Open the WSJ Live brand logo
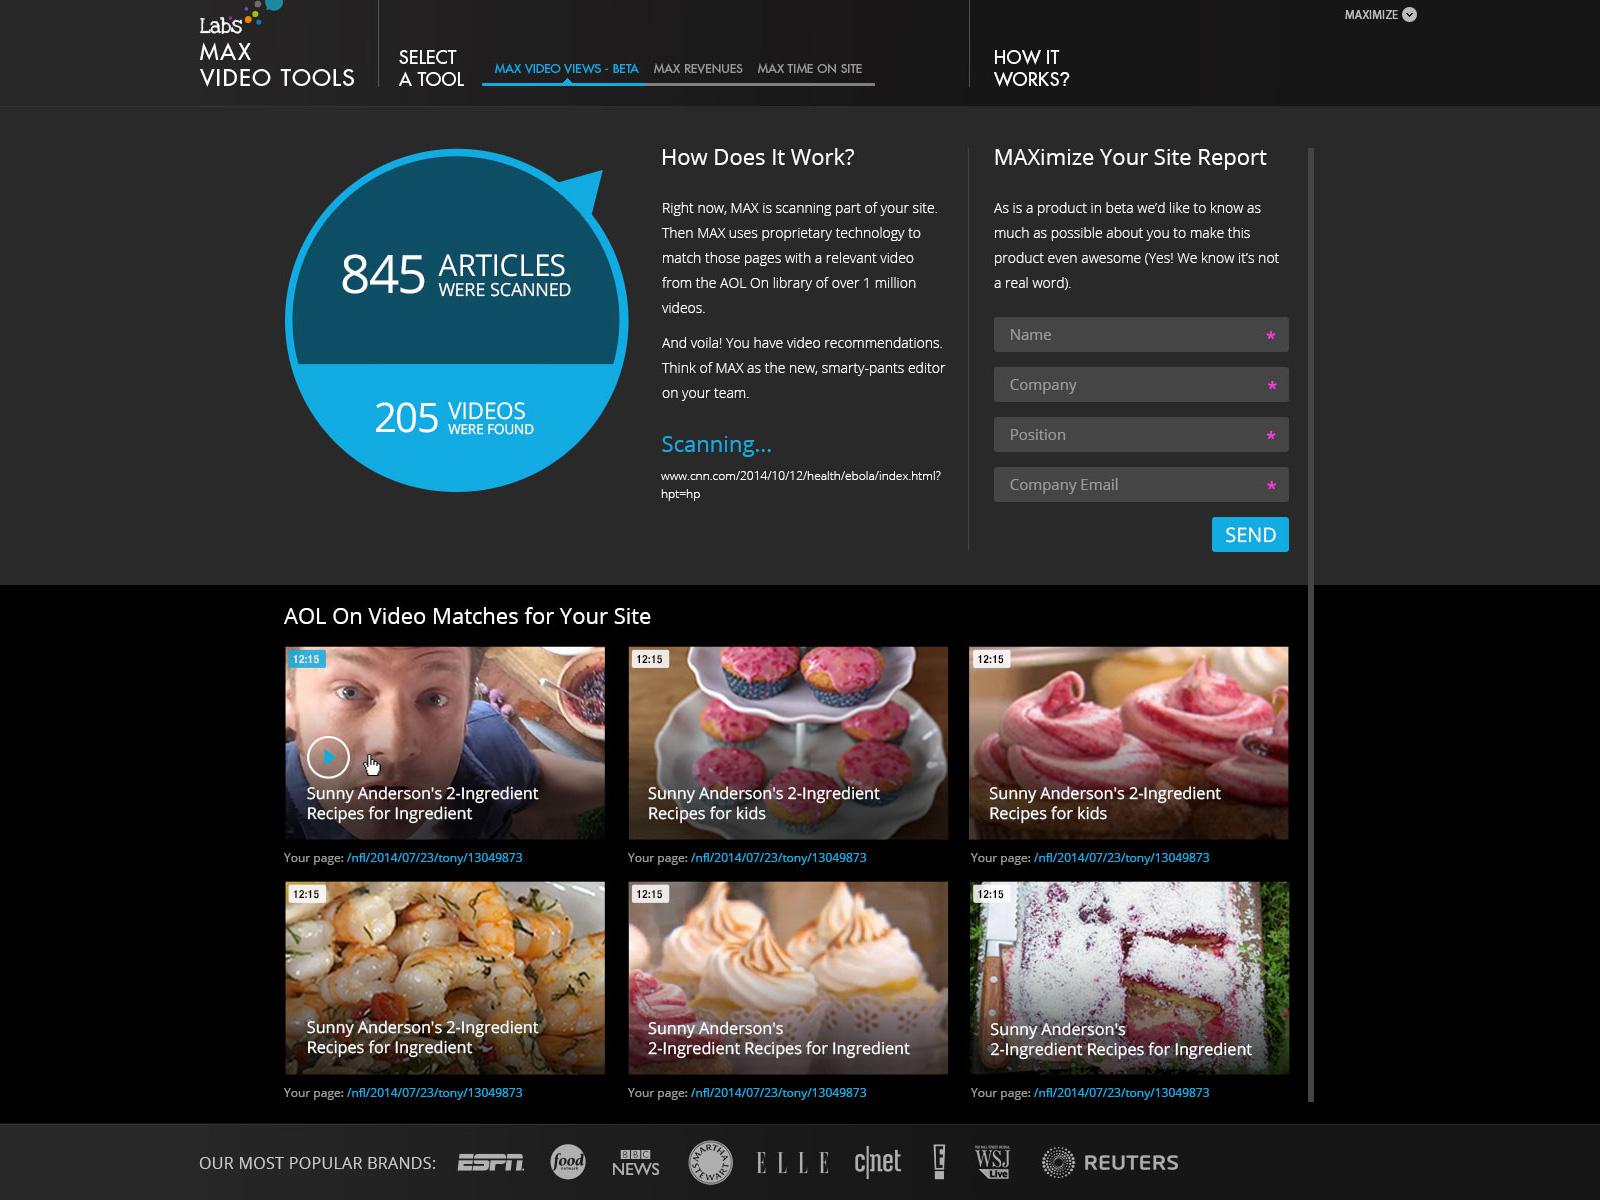The height and width of the screenshot is (1200, 1600). 993,1162
